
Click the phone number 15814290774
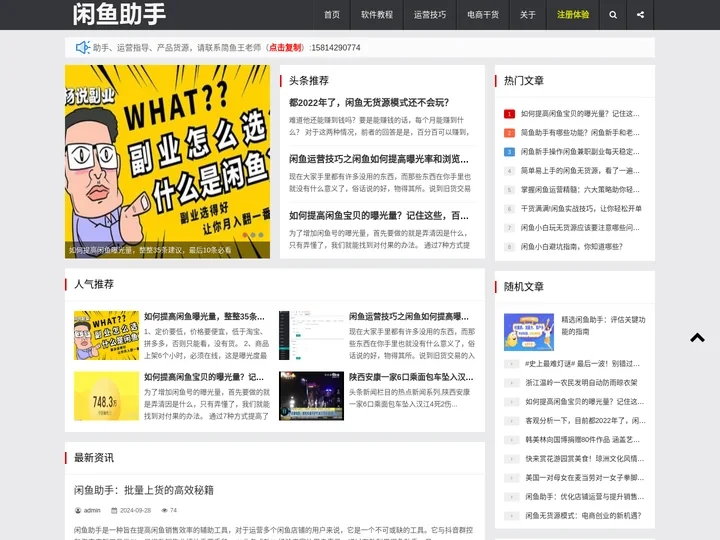click(x=336, y=47)
